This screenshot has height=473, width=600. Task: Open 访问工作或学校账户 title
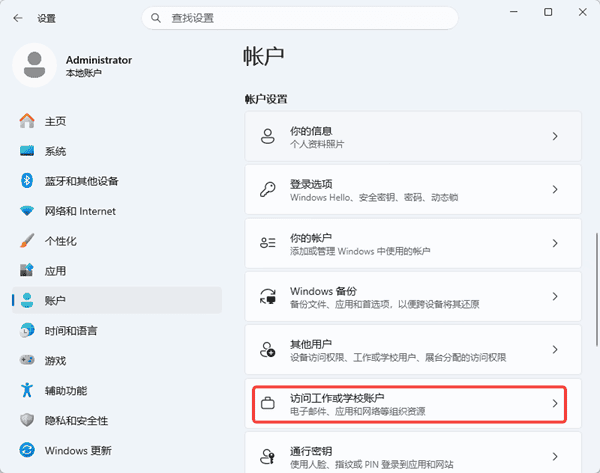pos(337,398)
